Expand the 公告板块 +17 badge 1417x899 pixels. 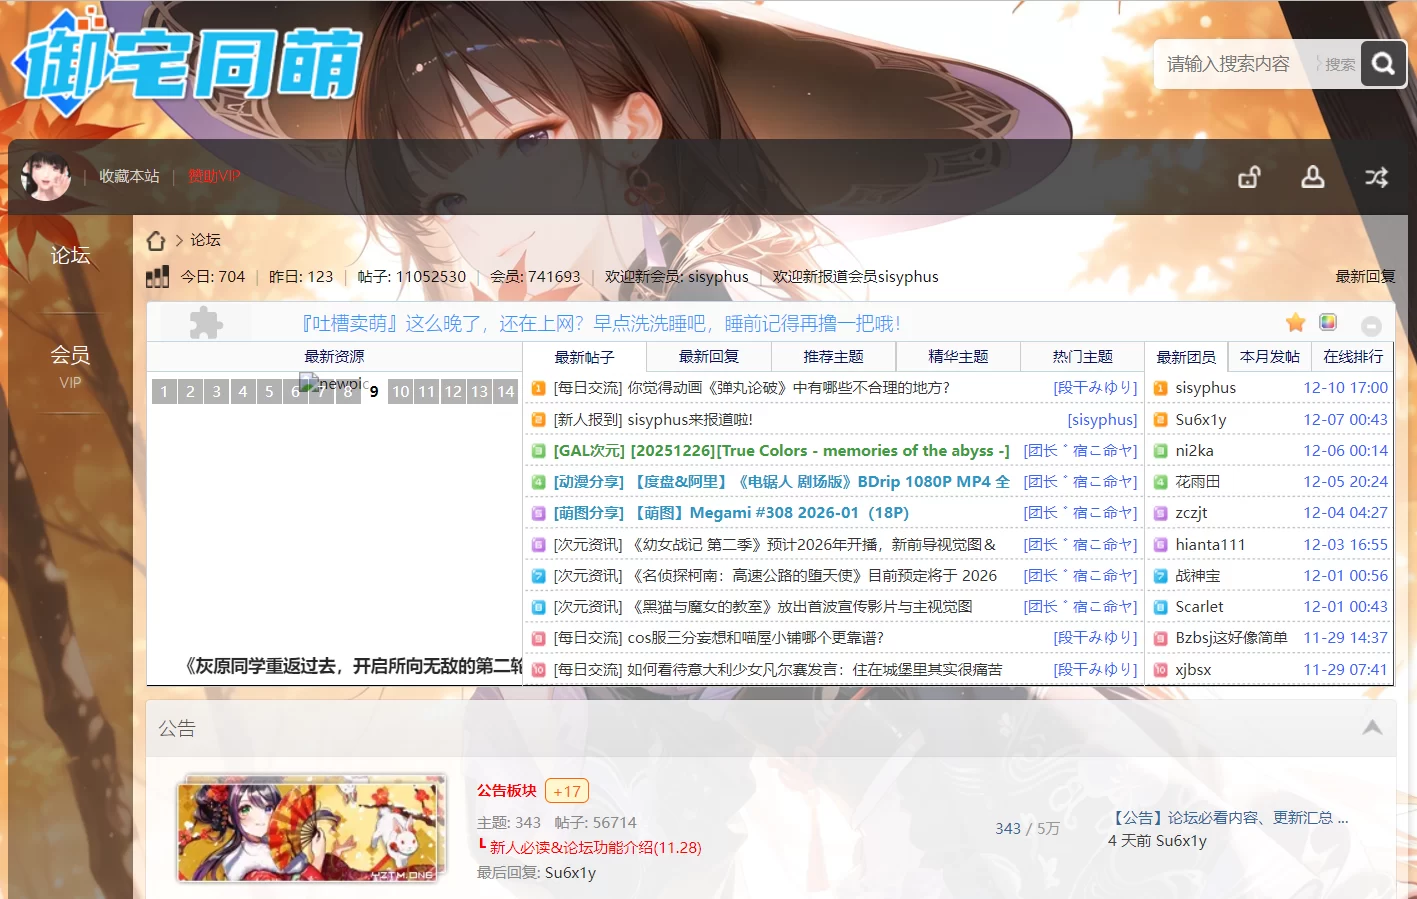[567, 790]
